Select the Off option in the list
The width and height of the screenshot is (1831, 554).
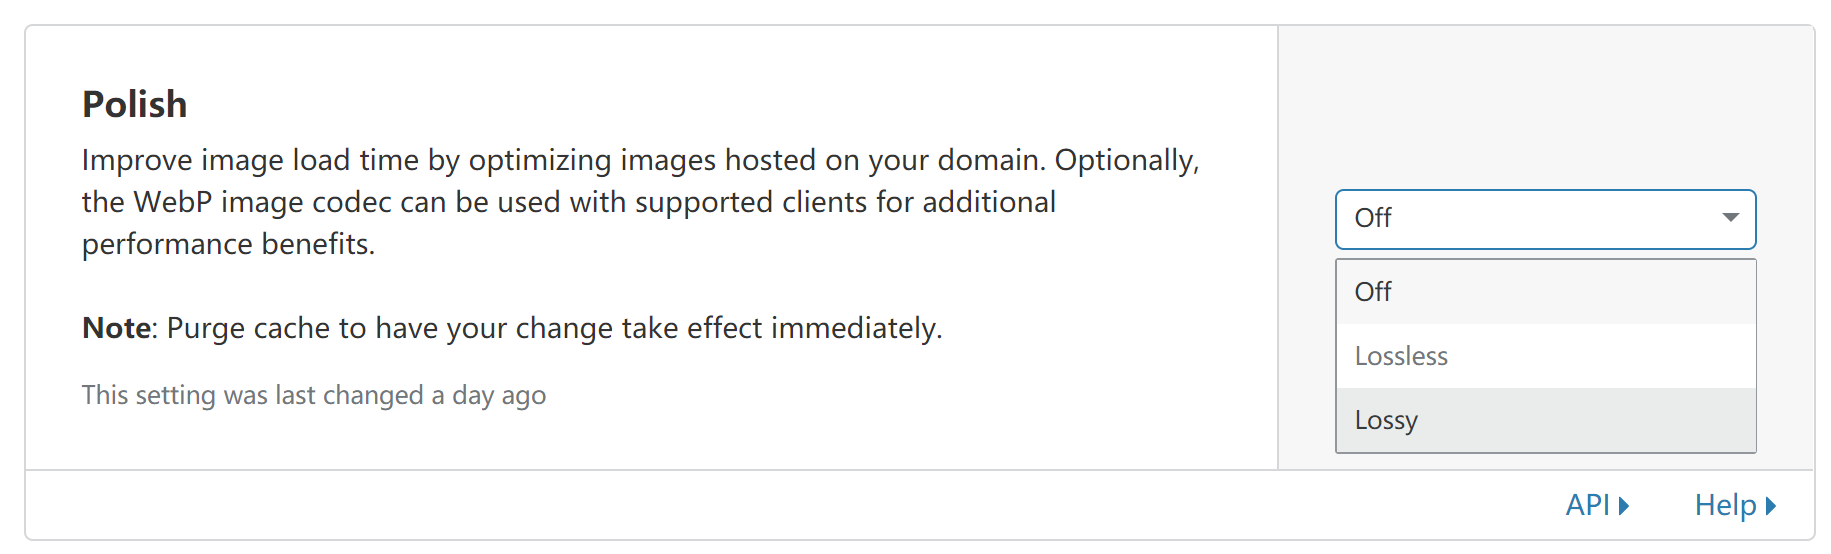pos(1545,292)
